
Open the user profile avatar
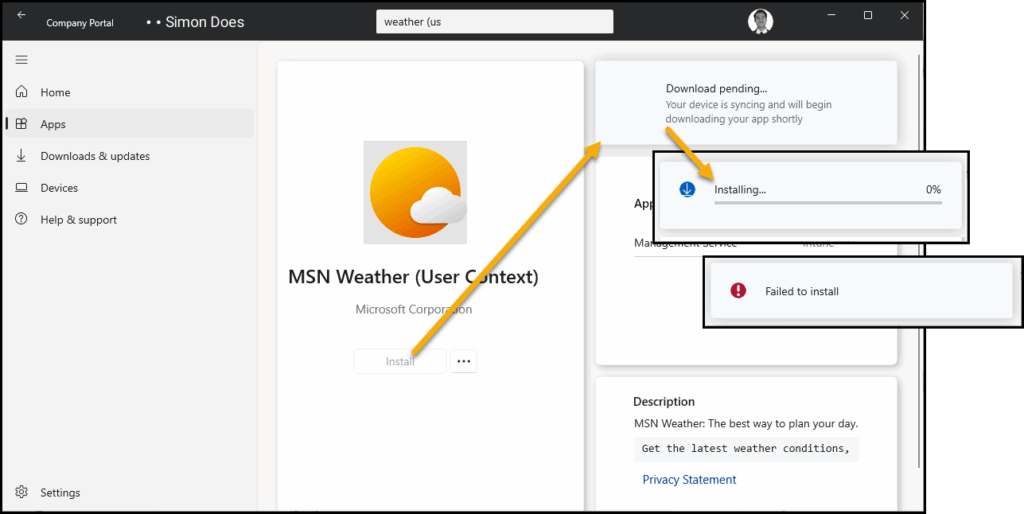coord(760,21)
